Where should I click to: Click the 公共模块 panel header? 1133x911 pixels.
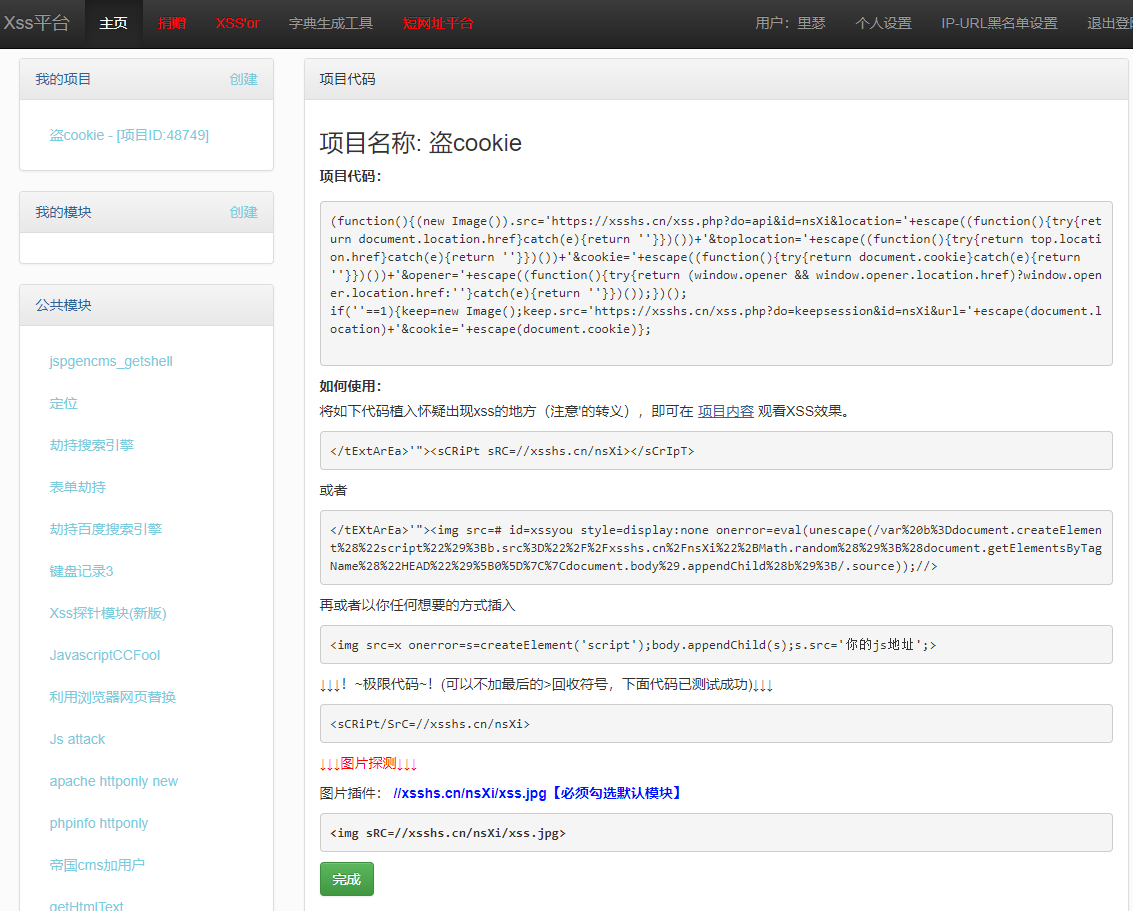coord(147,306)
